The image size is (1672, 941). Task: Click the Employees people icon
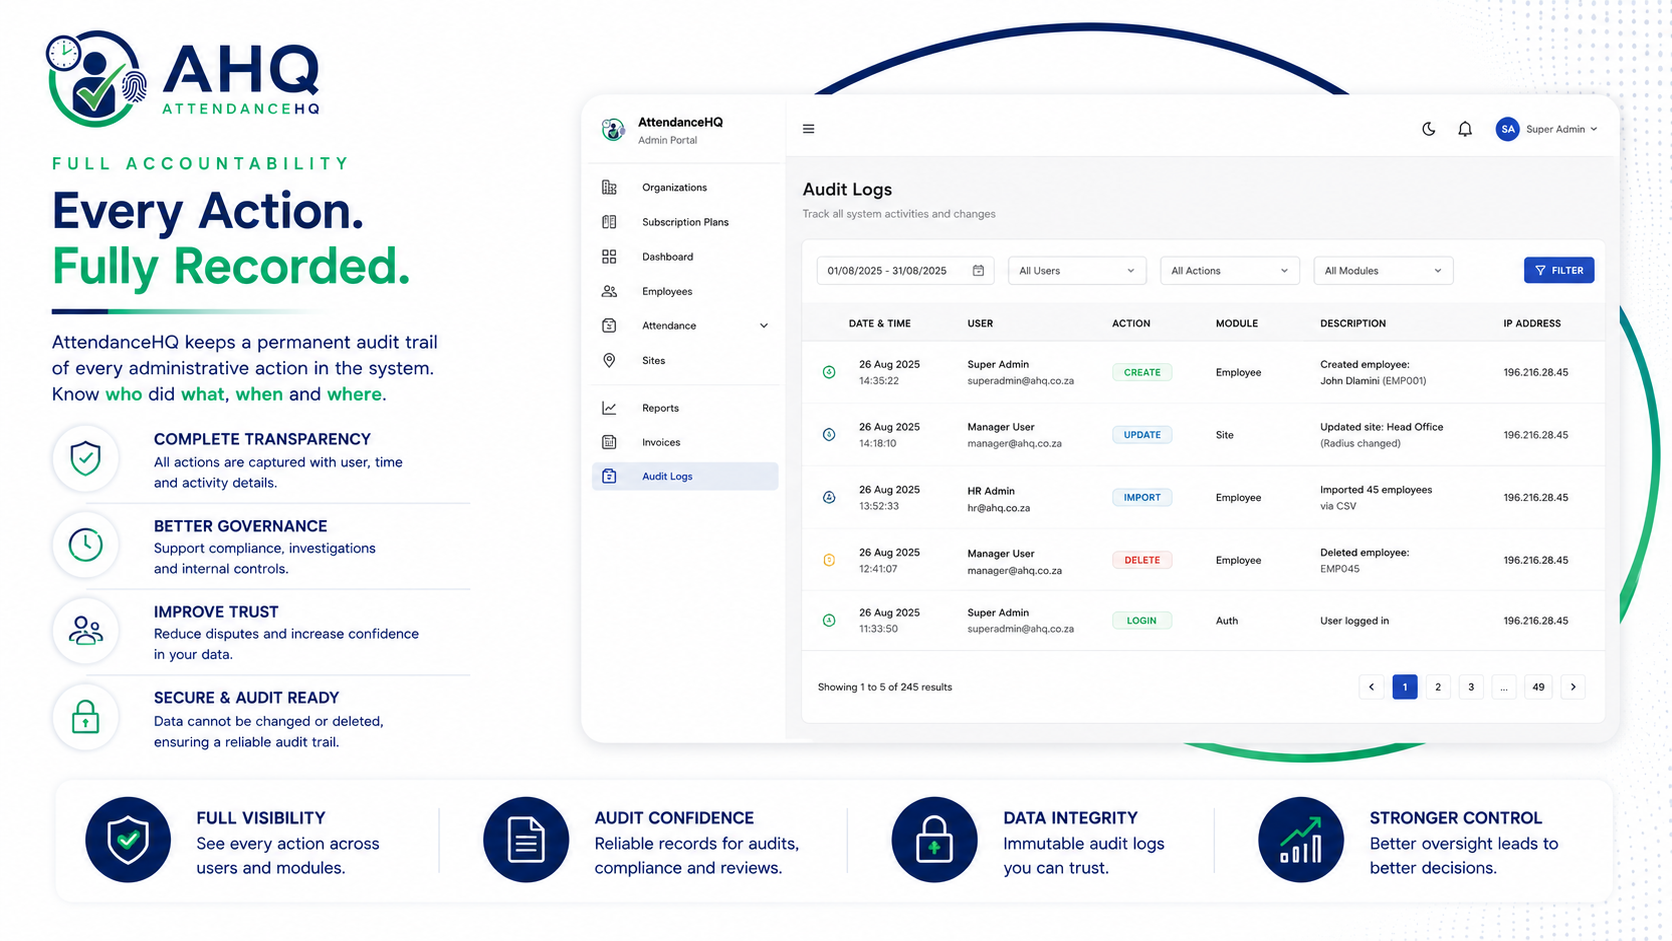(x=609, y=291)
